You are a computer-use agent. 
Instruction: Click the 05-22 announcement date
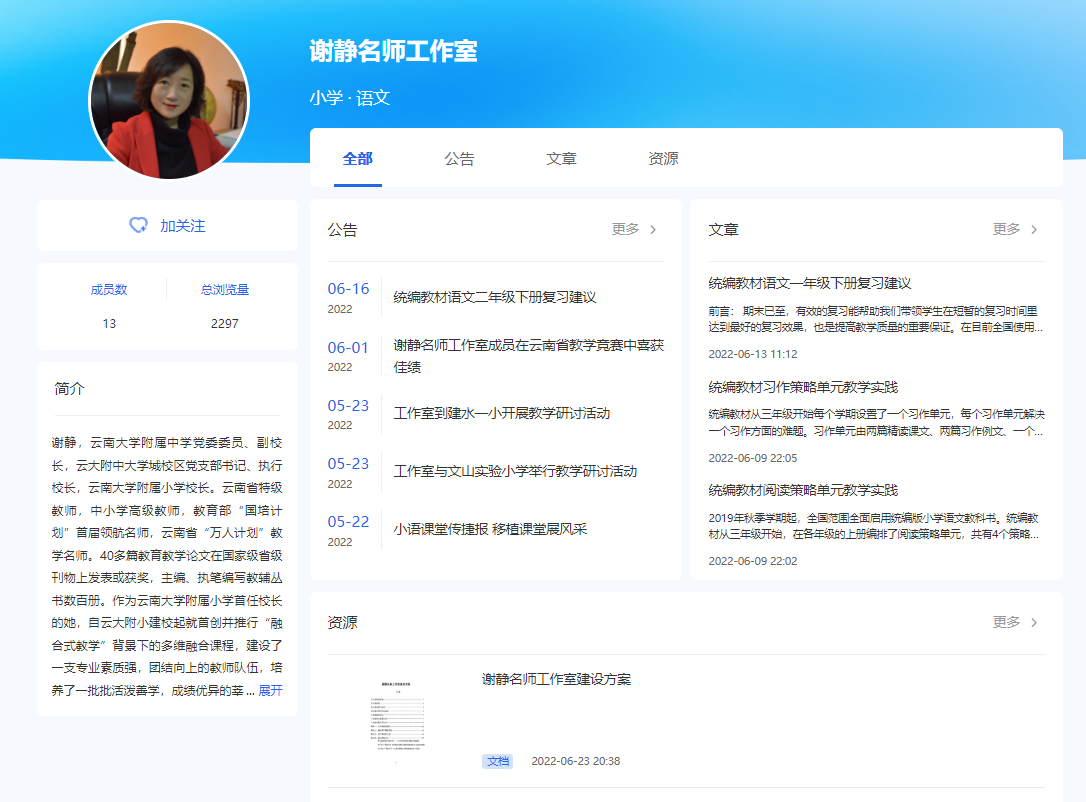[x=348, y=522]
